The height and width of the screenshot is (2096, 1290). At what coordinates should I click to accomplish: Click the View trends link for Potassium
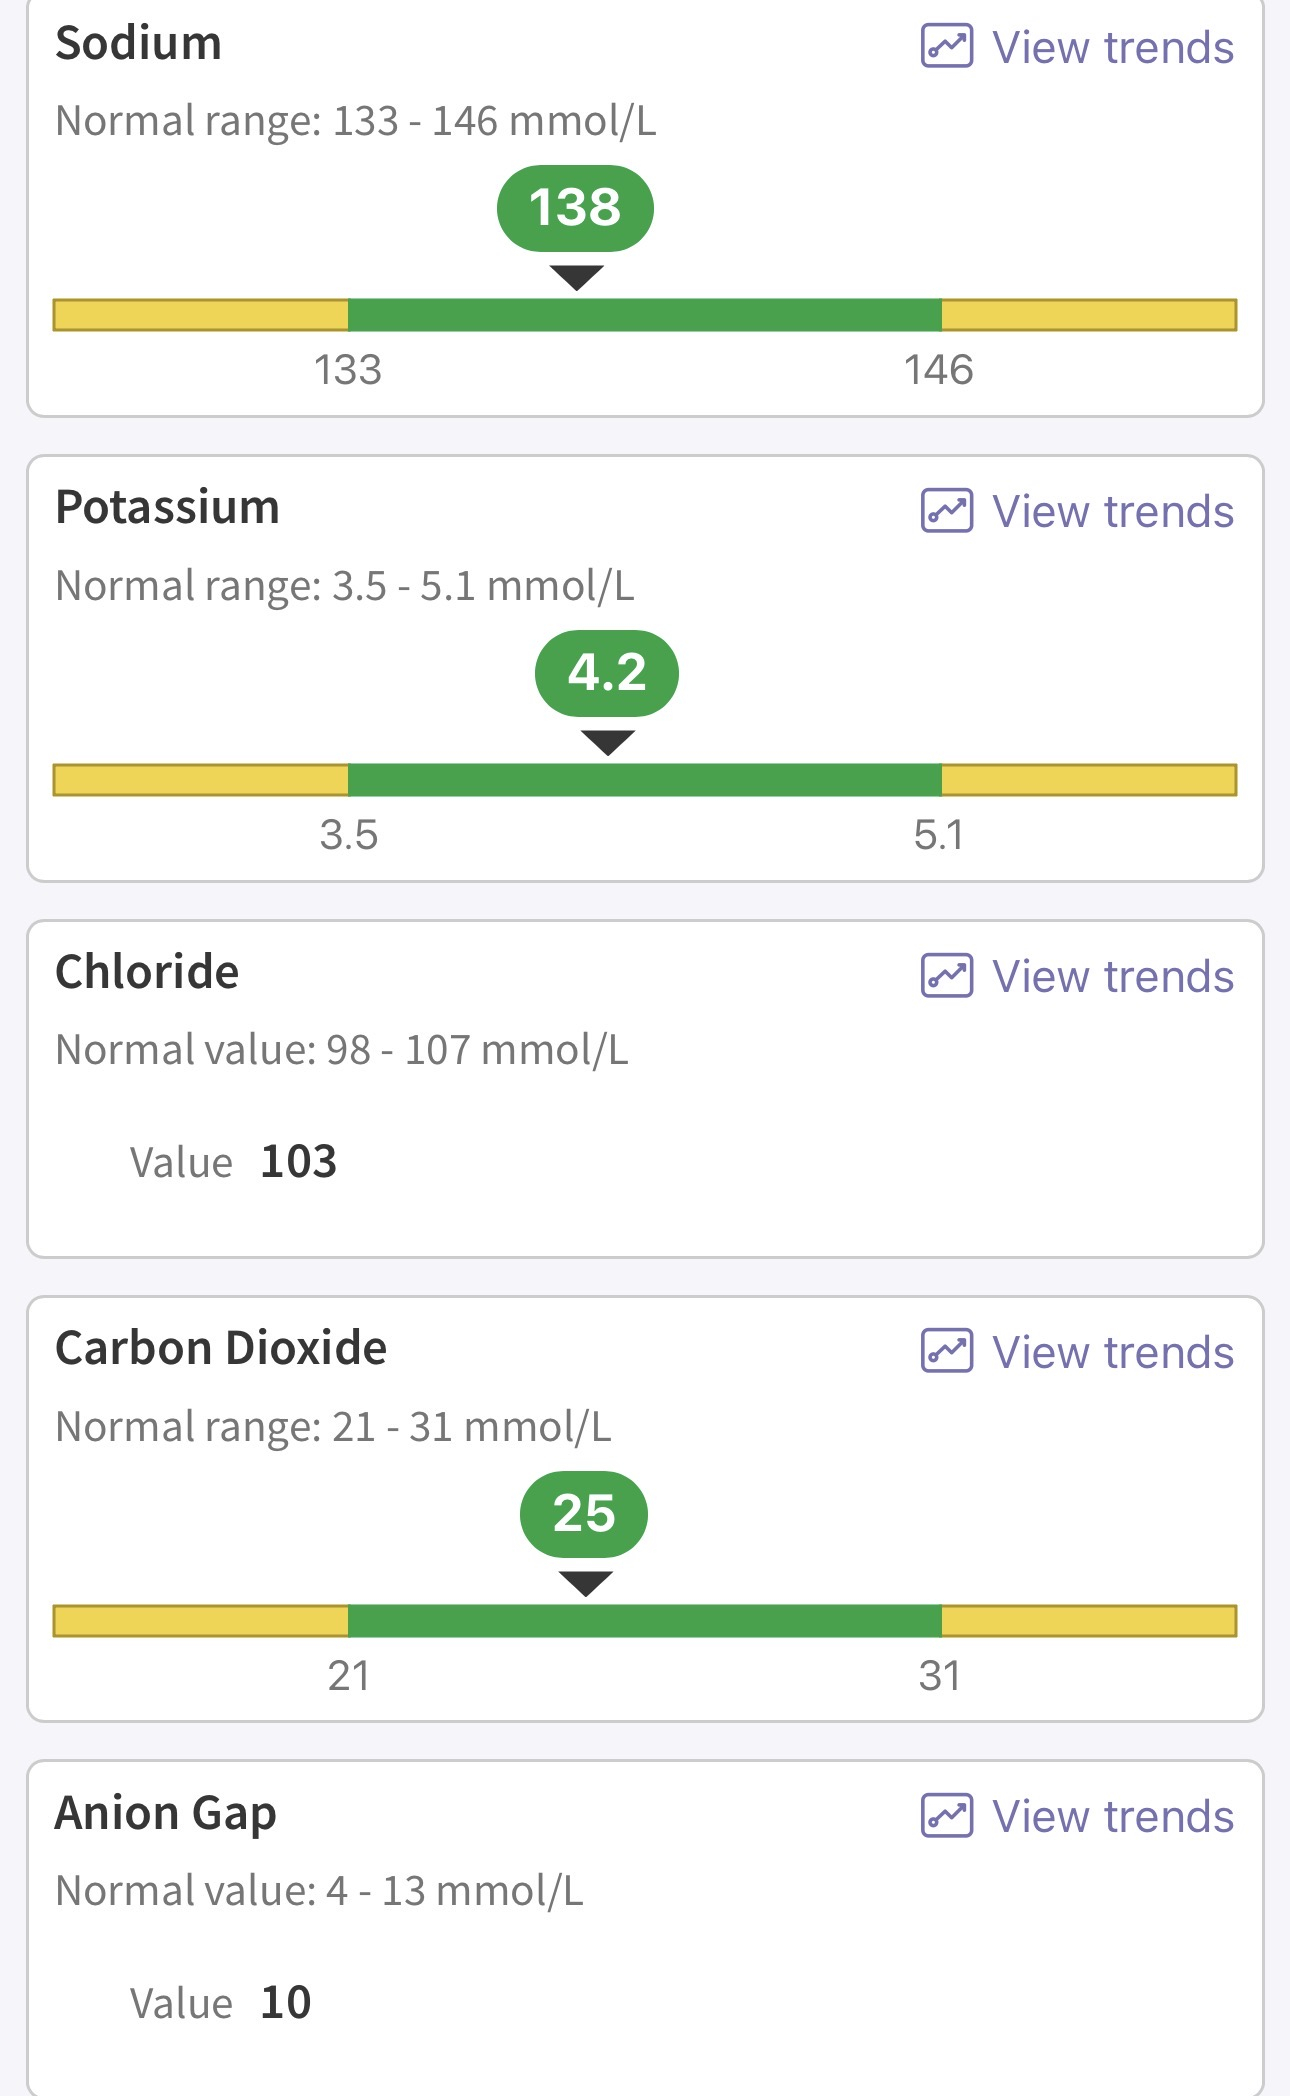[1113, 512]
